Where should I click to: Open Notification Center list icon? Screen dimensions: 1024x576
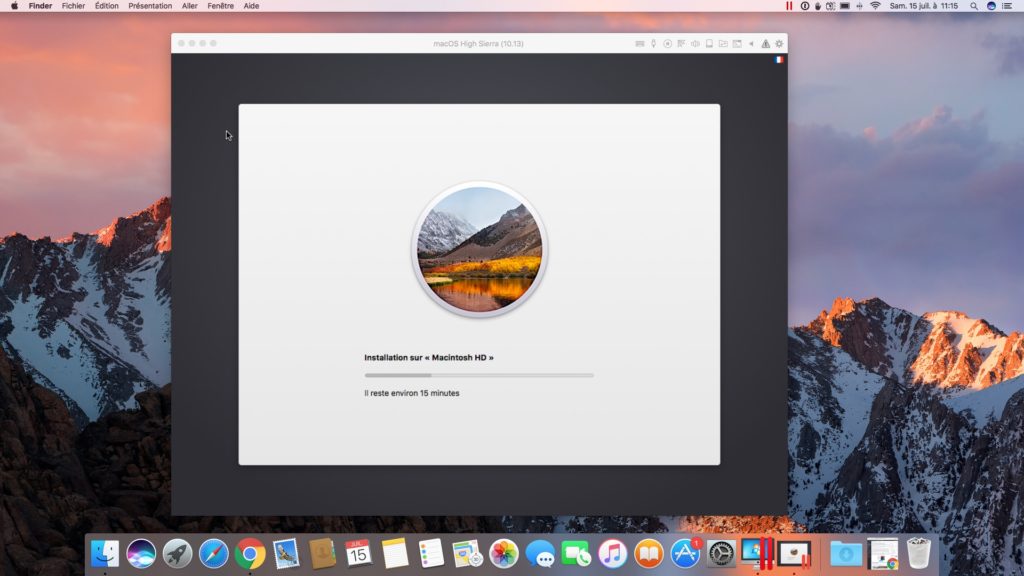pos(1008,6)
